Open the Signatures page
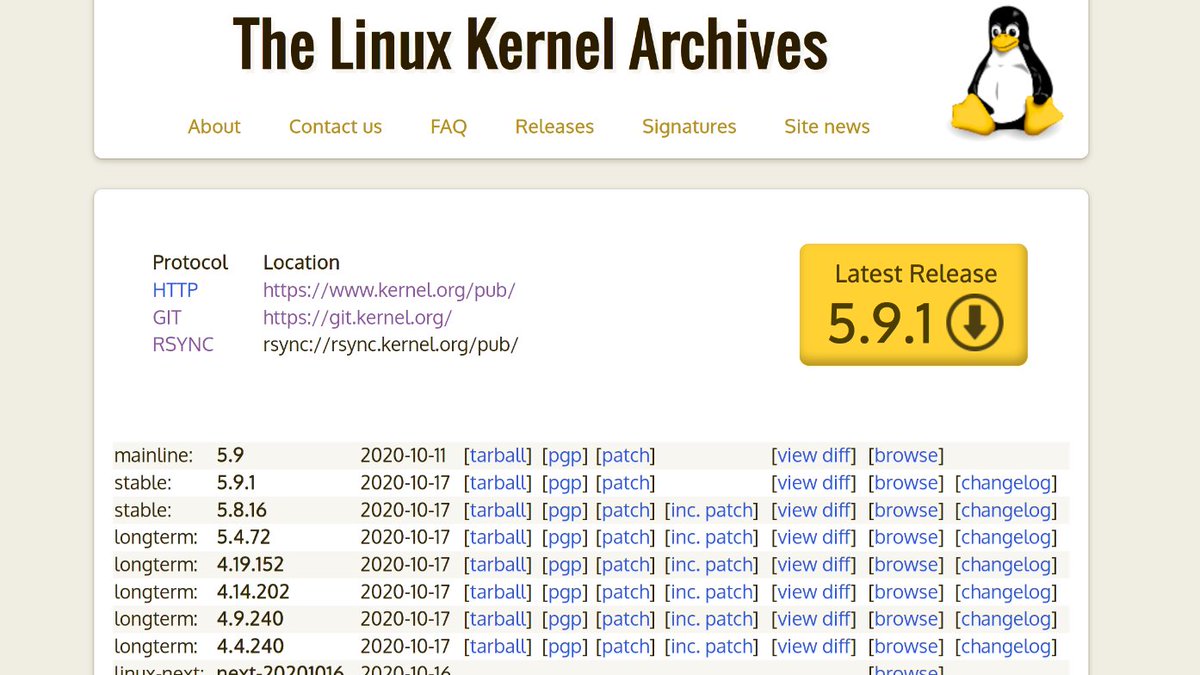 pyautogui.click(x=689, y=126)
